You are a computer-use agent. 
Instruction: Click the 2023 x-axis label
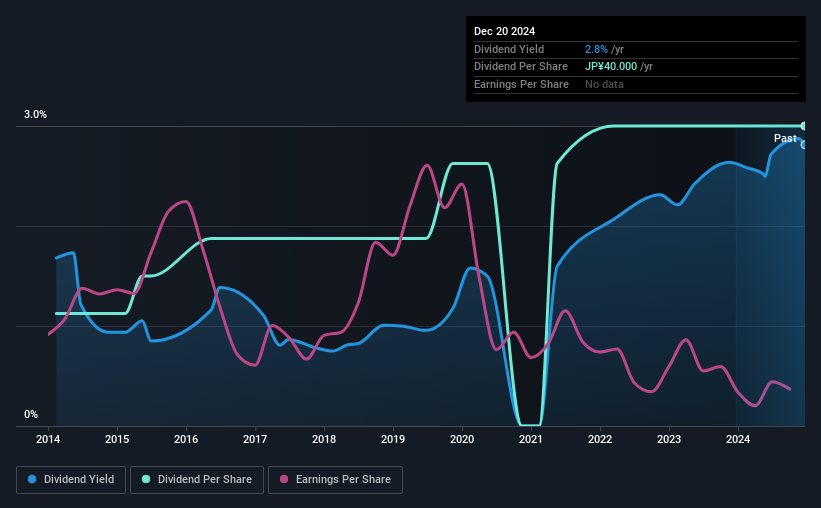pos(669,439)
